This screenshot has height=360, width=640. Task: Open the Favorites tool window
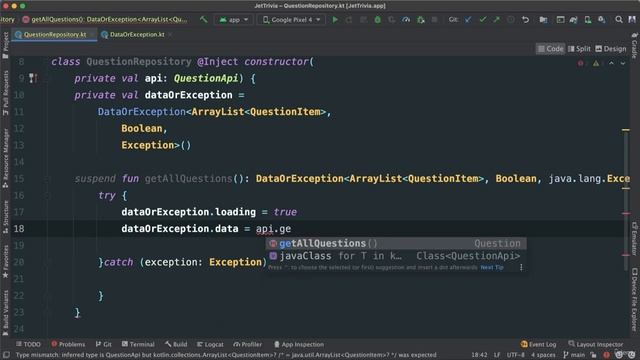pyautogui.click(x=5, y=261)
